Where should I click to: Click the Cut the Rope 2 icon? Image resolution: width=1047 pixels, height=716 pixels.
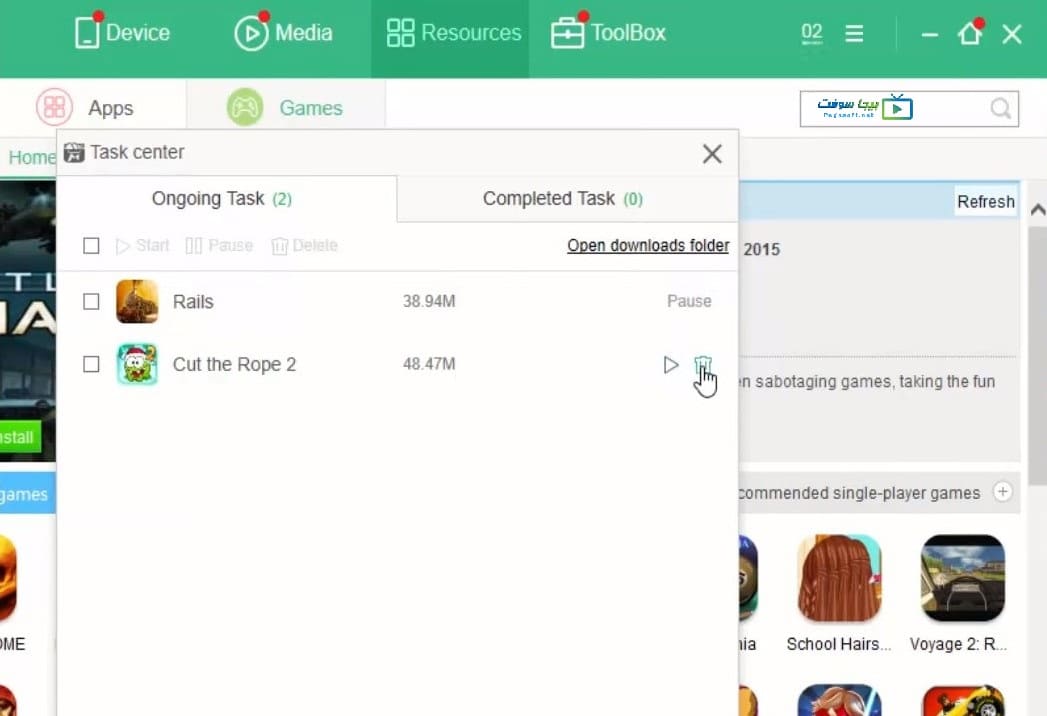tap(137, 364)
